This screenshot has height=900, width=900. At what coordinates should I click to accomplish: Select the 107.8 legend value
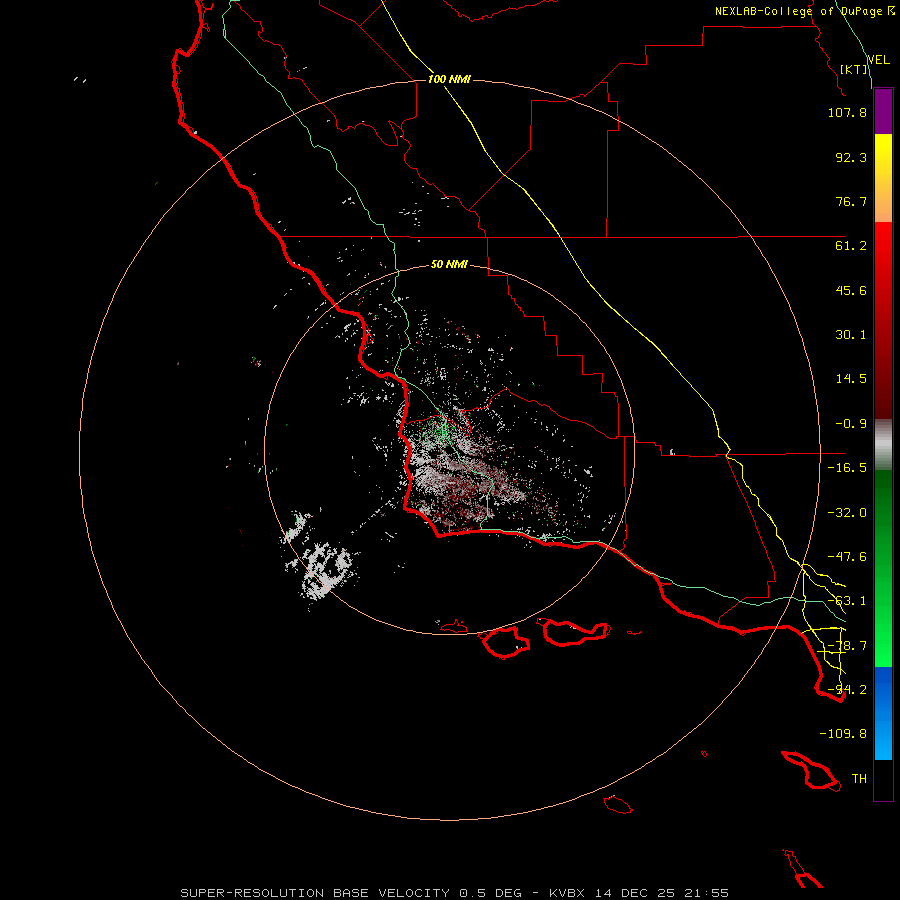coord(847,112)
